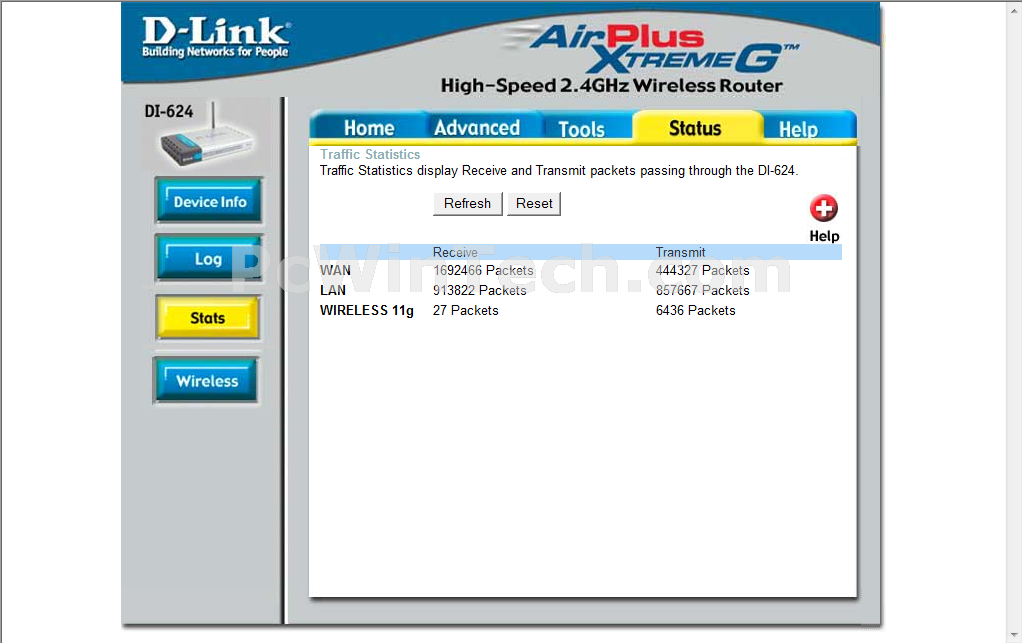The height and width of the screenshot is (643, 1022).
Task: Switch to the Advanced tab
Action: point(477,128)
